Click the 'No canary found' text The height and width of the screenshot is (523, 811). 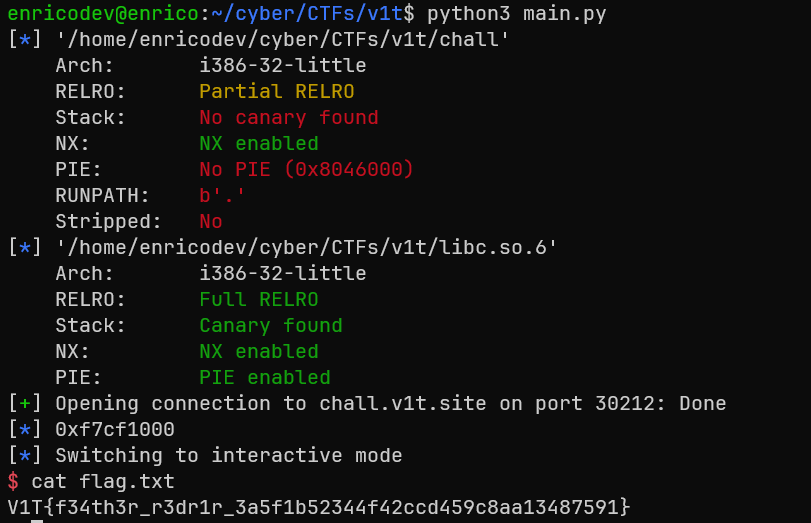288,118
